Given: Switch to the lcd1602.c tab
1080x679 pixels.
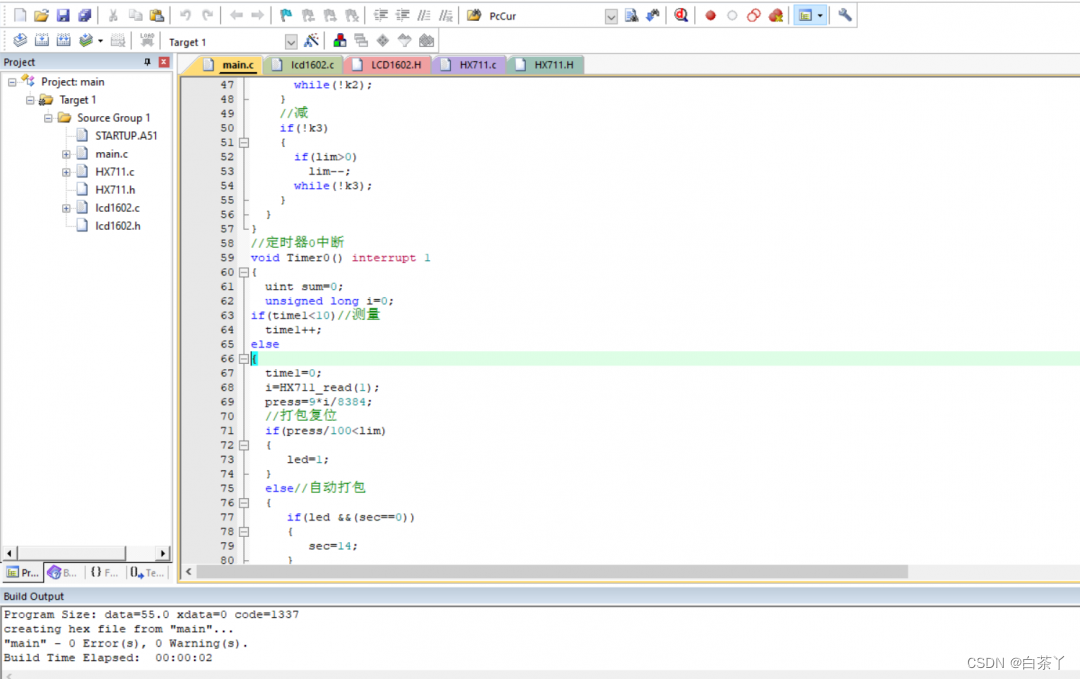Looking at the screenshot, I should pyautogui.click(x=312, y=65).
